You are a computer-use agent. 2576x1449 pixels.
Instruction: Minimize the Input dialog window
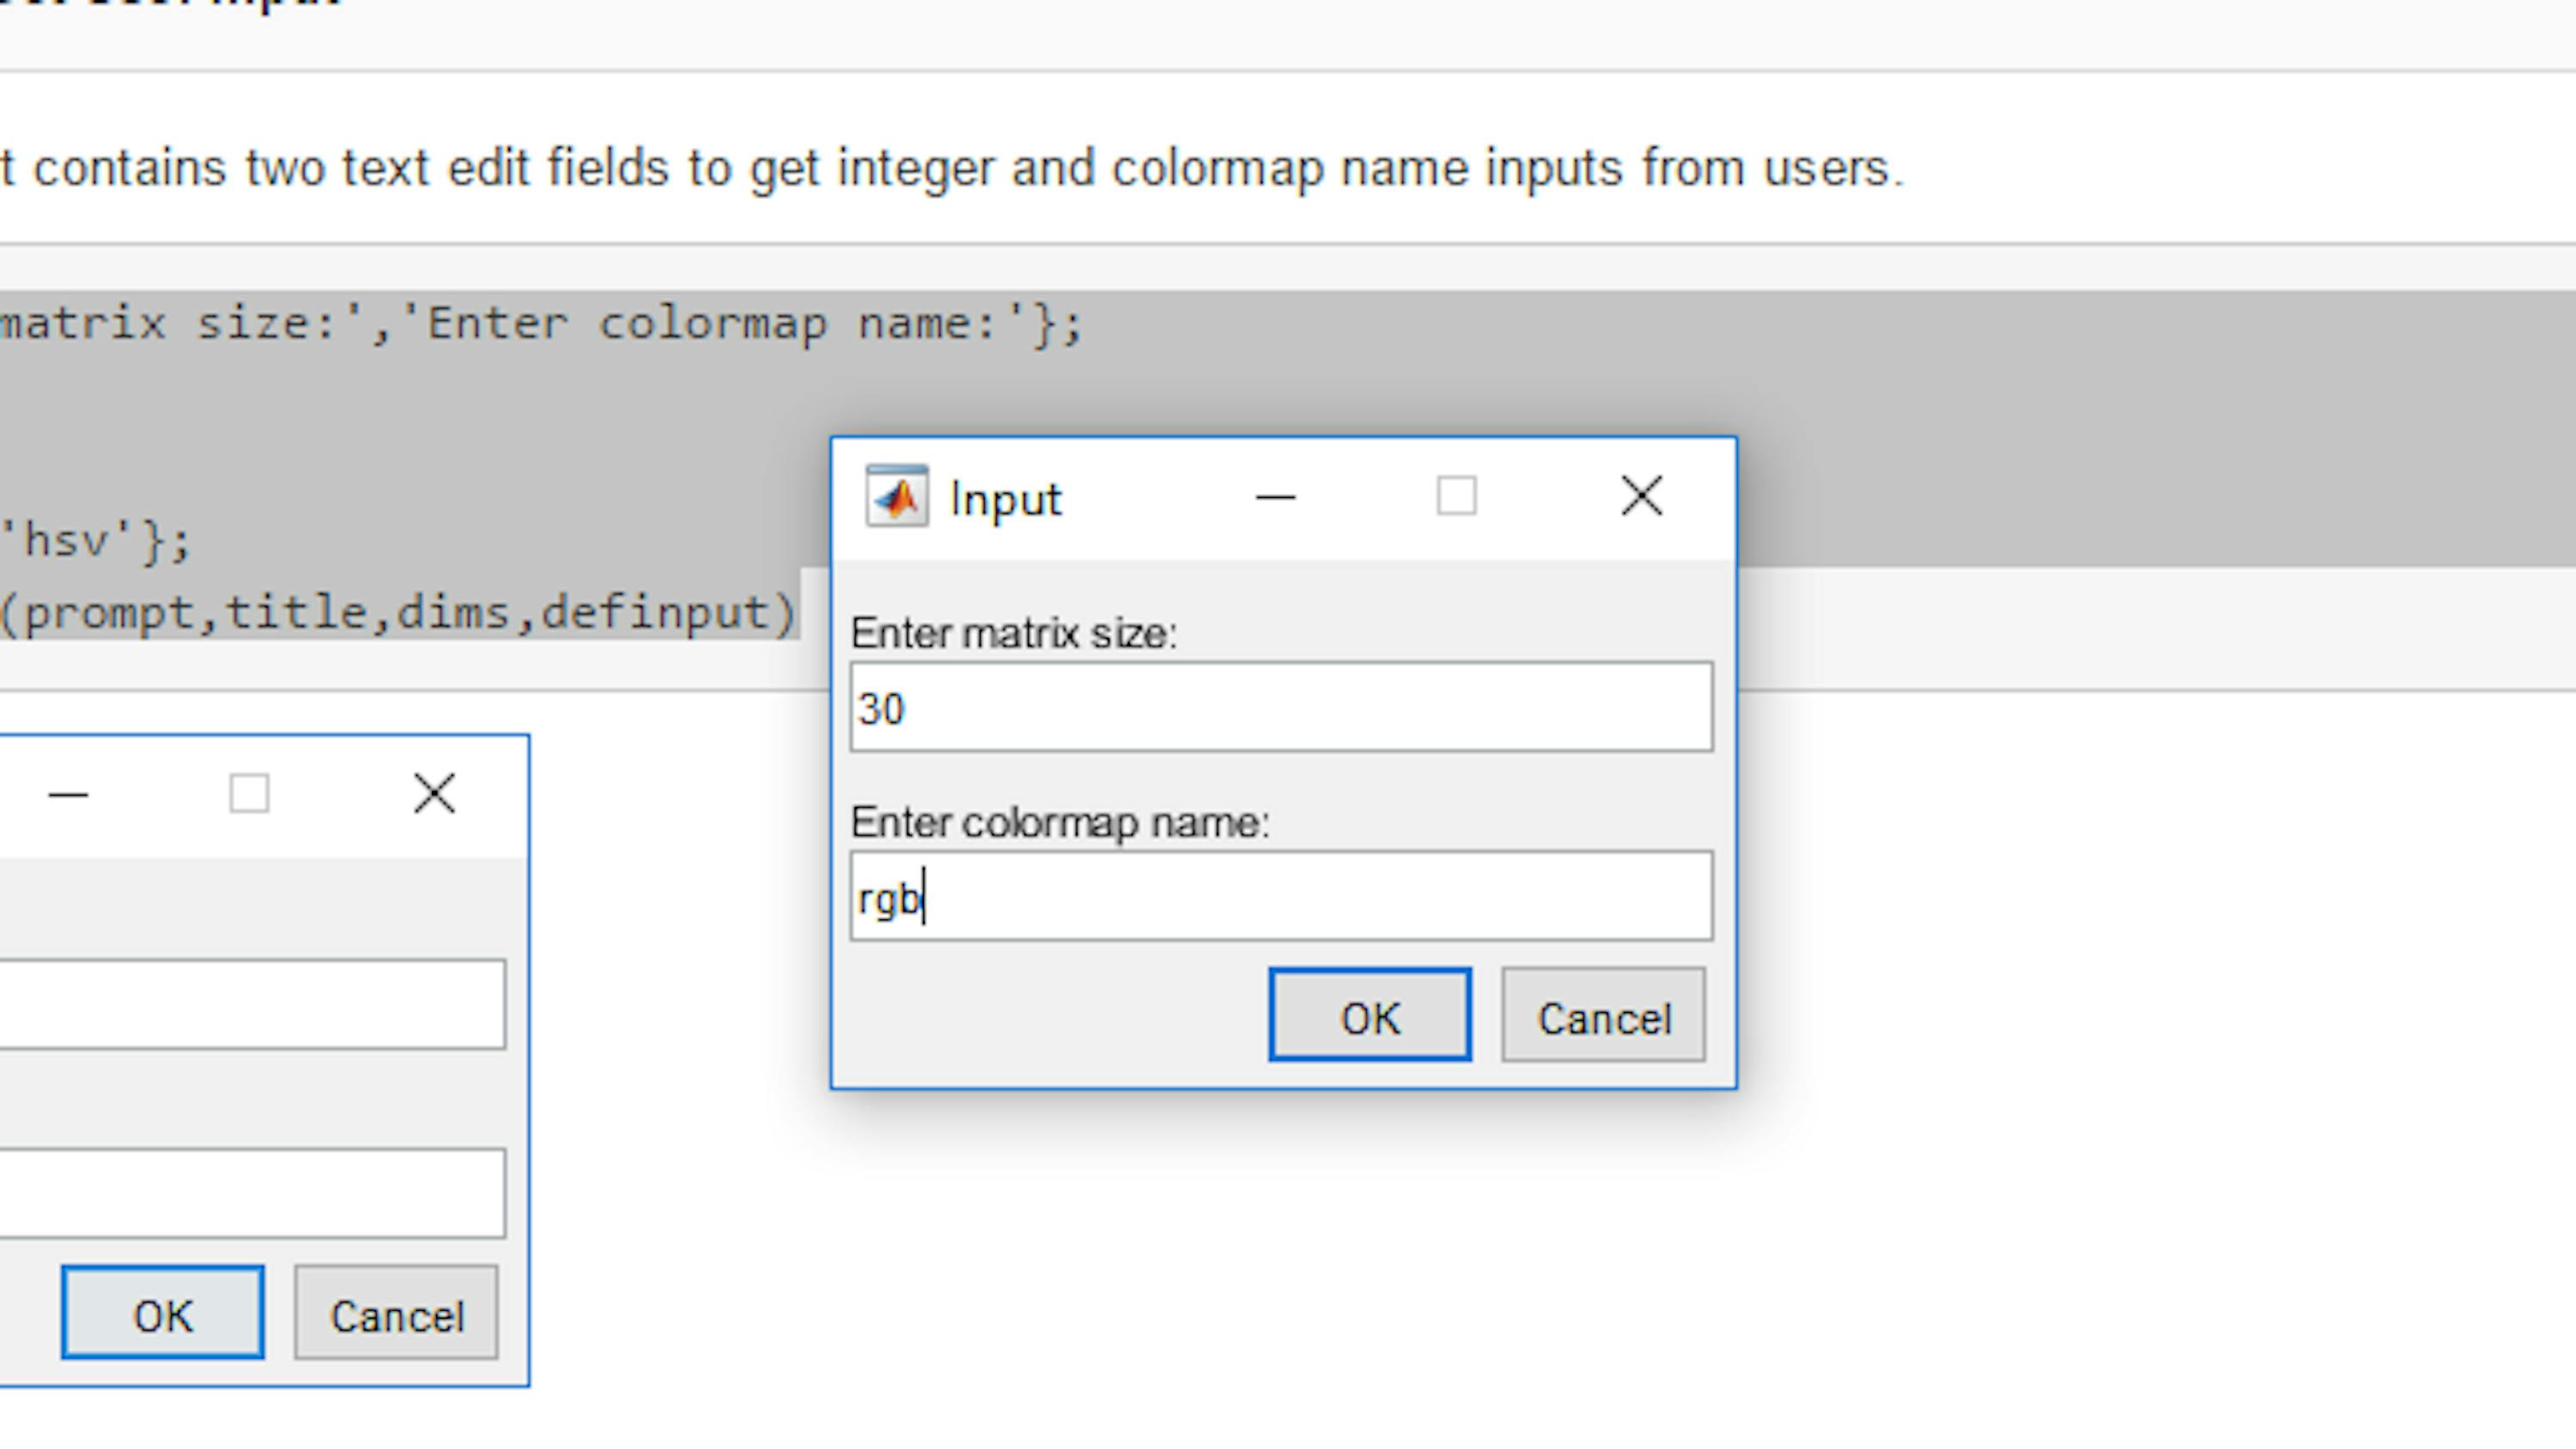point(1275,496)
